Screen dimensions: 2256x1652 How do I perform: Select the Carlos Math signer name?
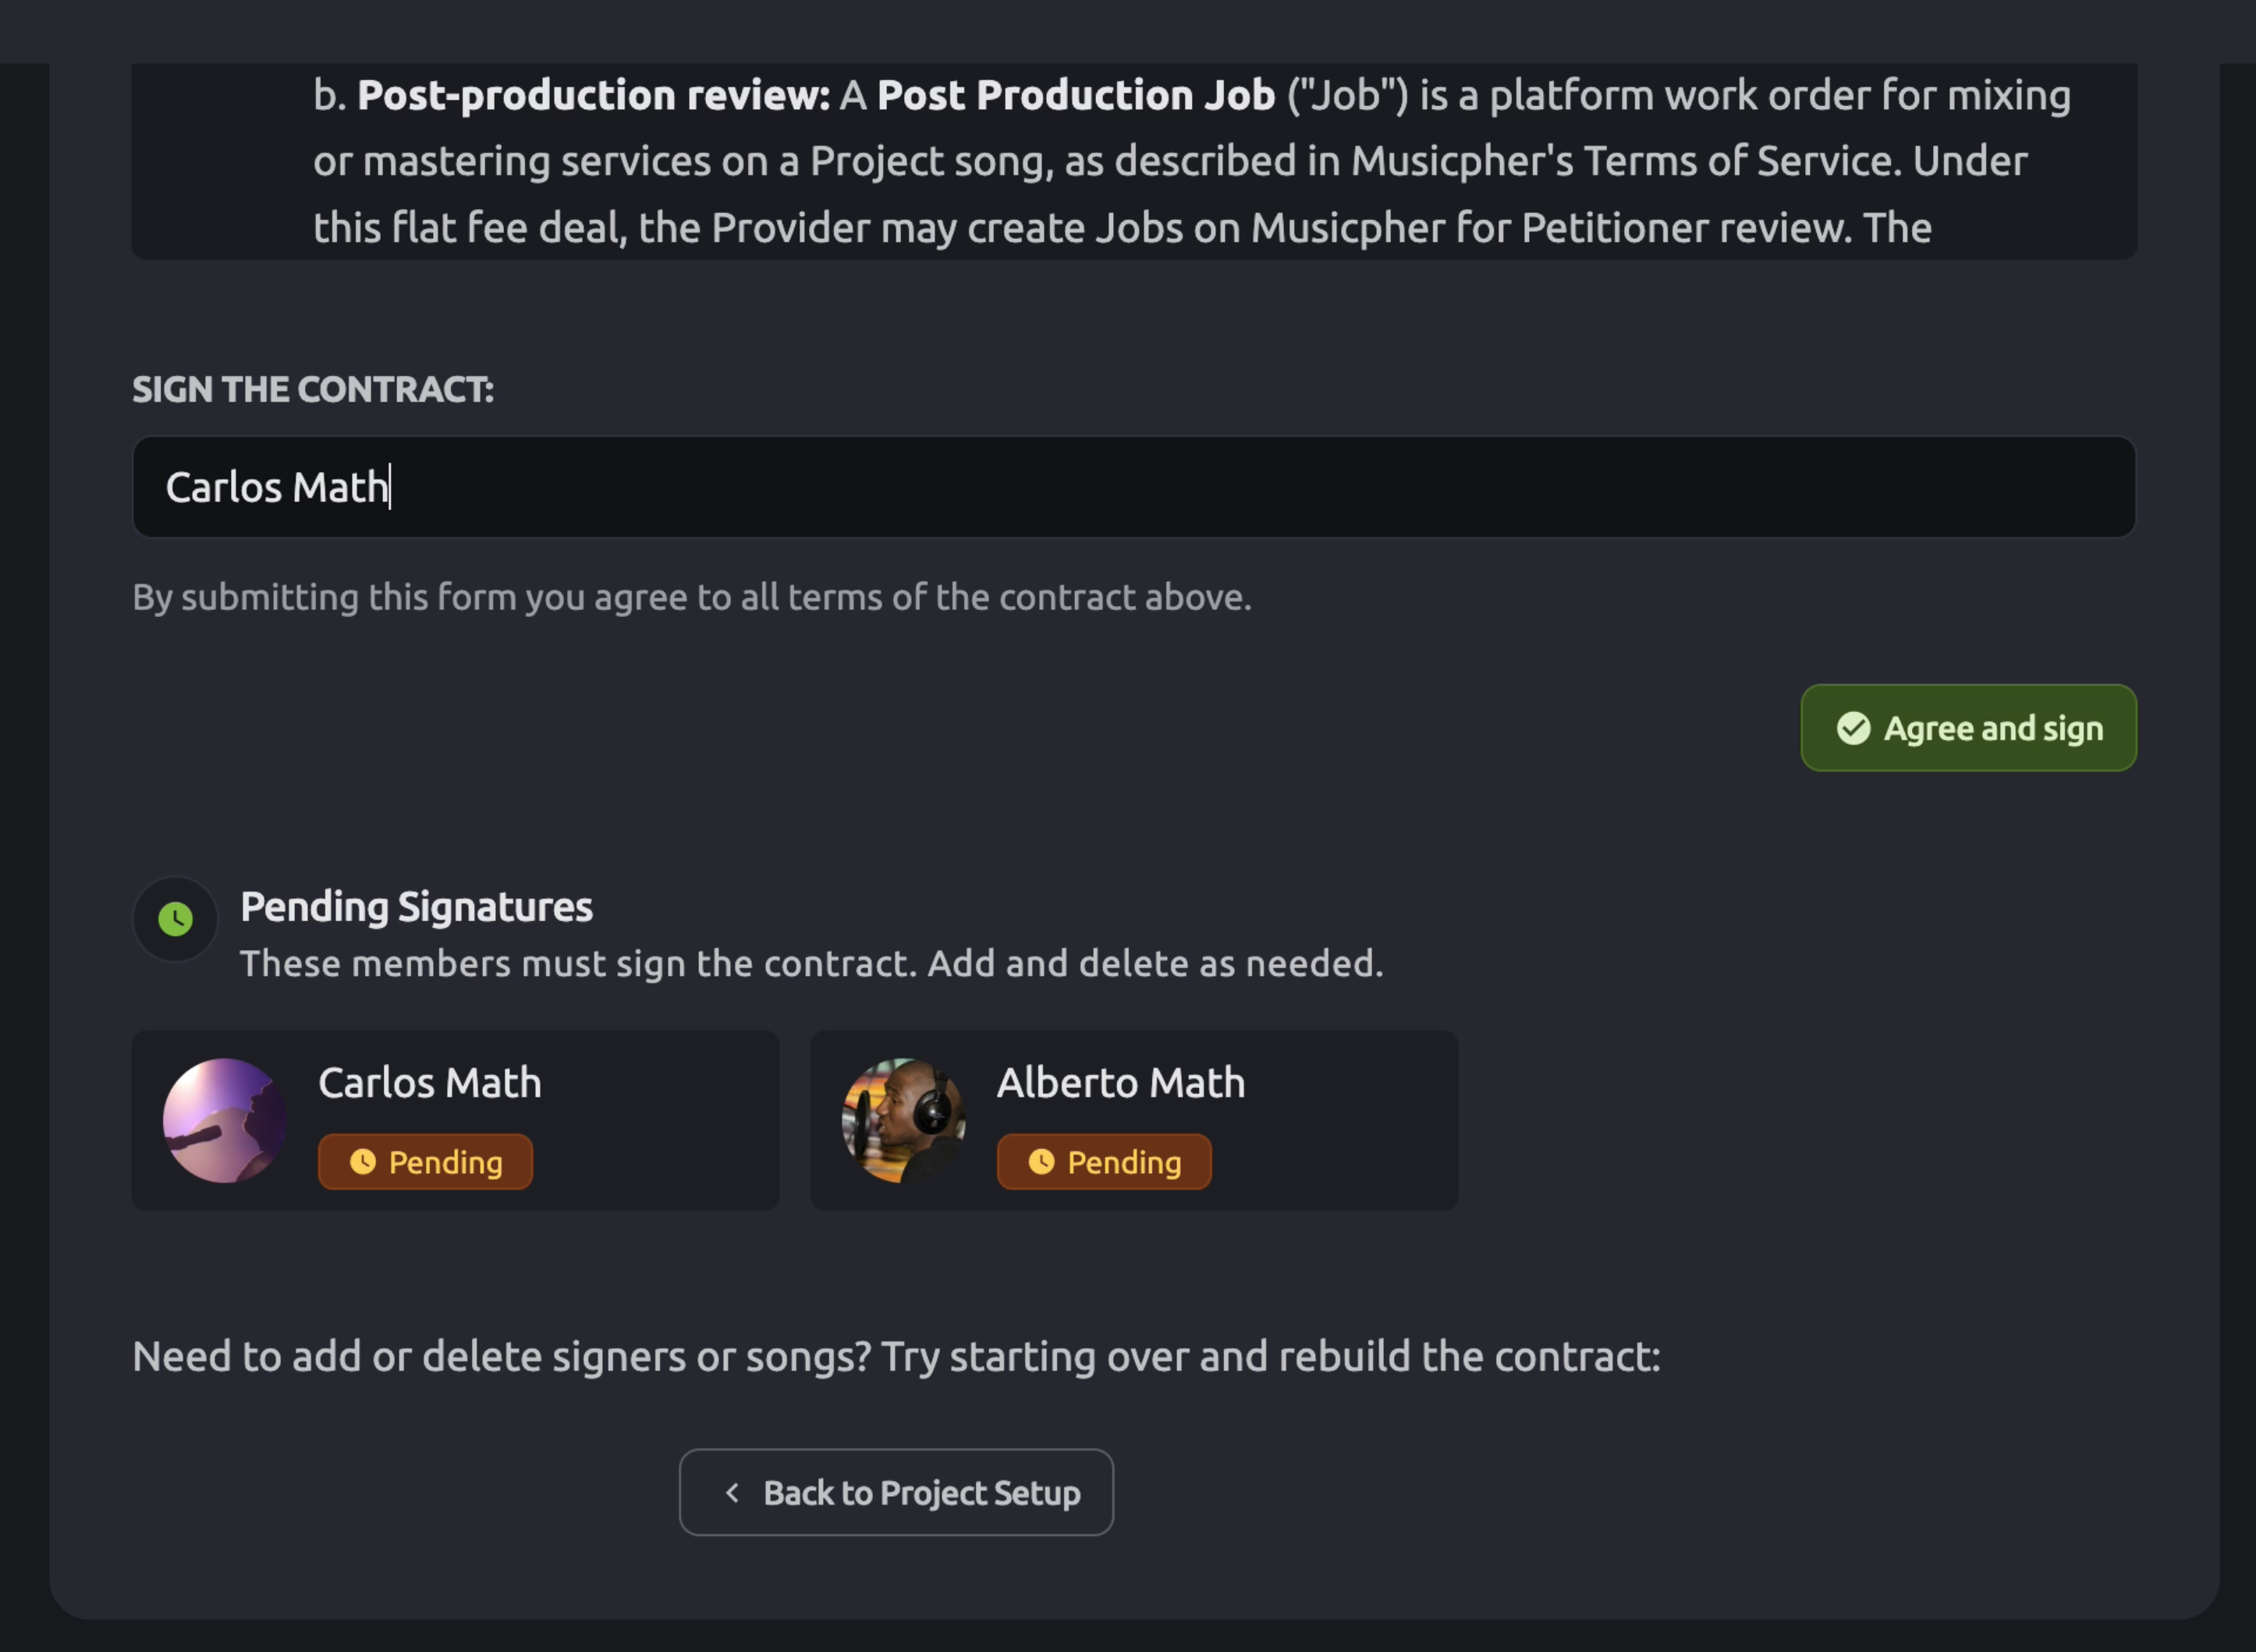(430, 1083)
